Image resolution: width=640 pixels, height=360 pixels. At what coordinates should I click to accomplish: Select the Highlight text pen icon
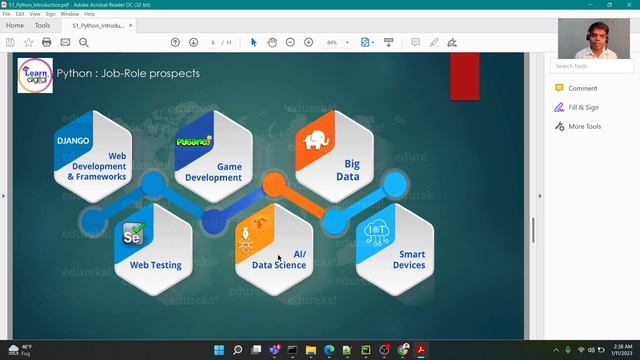433,42
